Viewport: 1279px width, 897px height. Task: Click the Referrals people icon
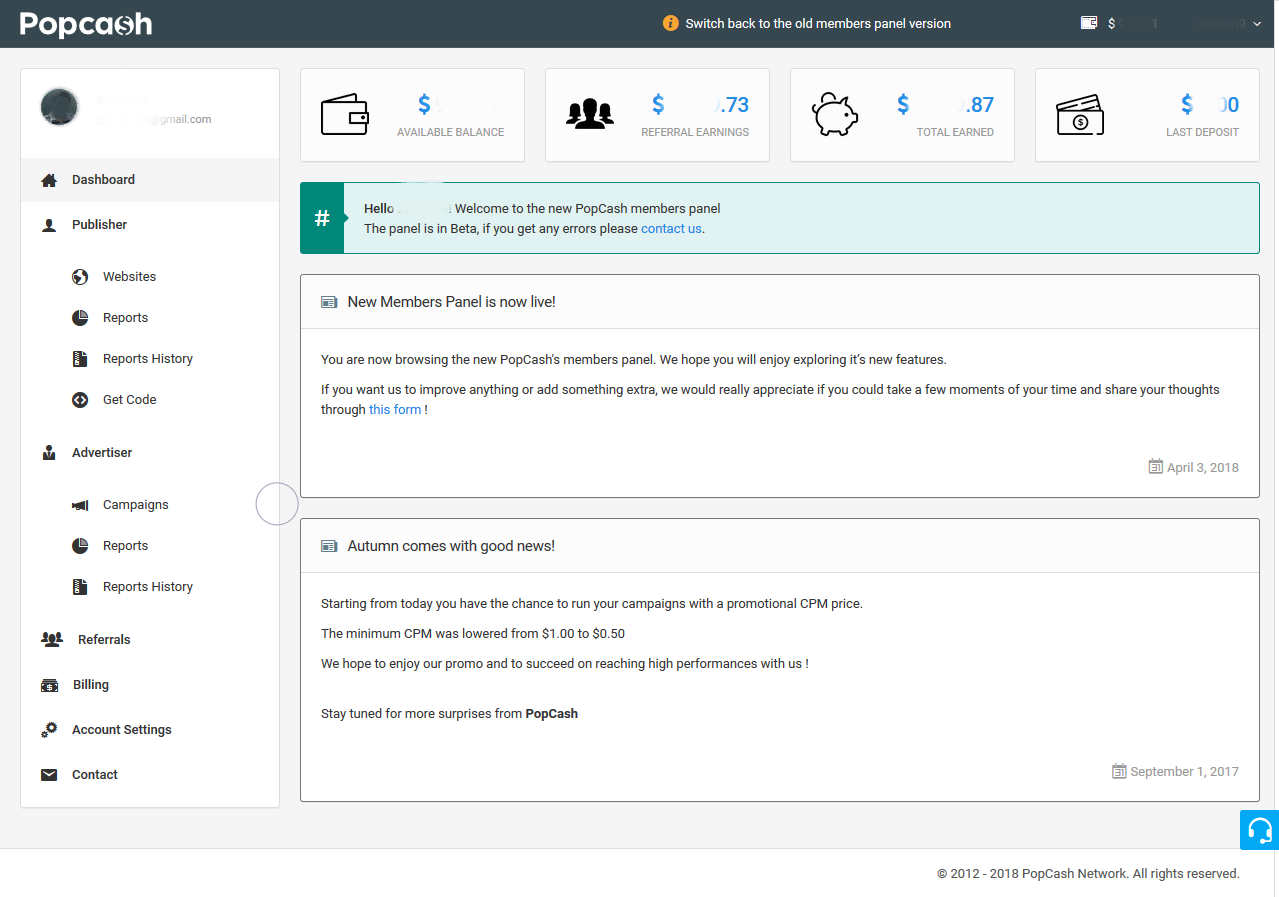point(52,640)
